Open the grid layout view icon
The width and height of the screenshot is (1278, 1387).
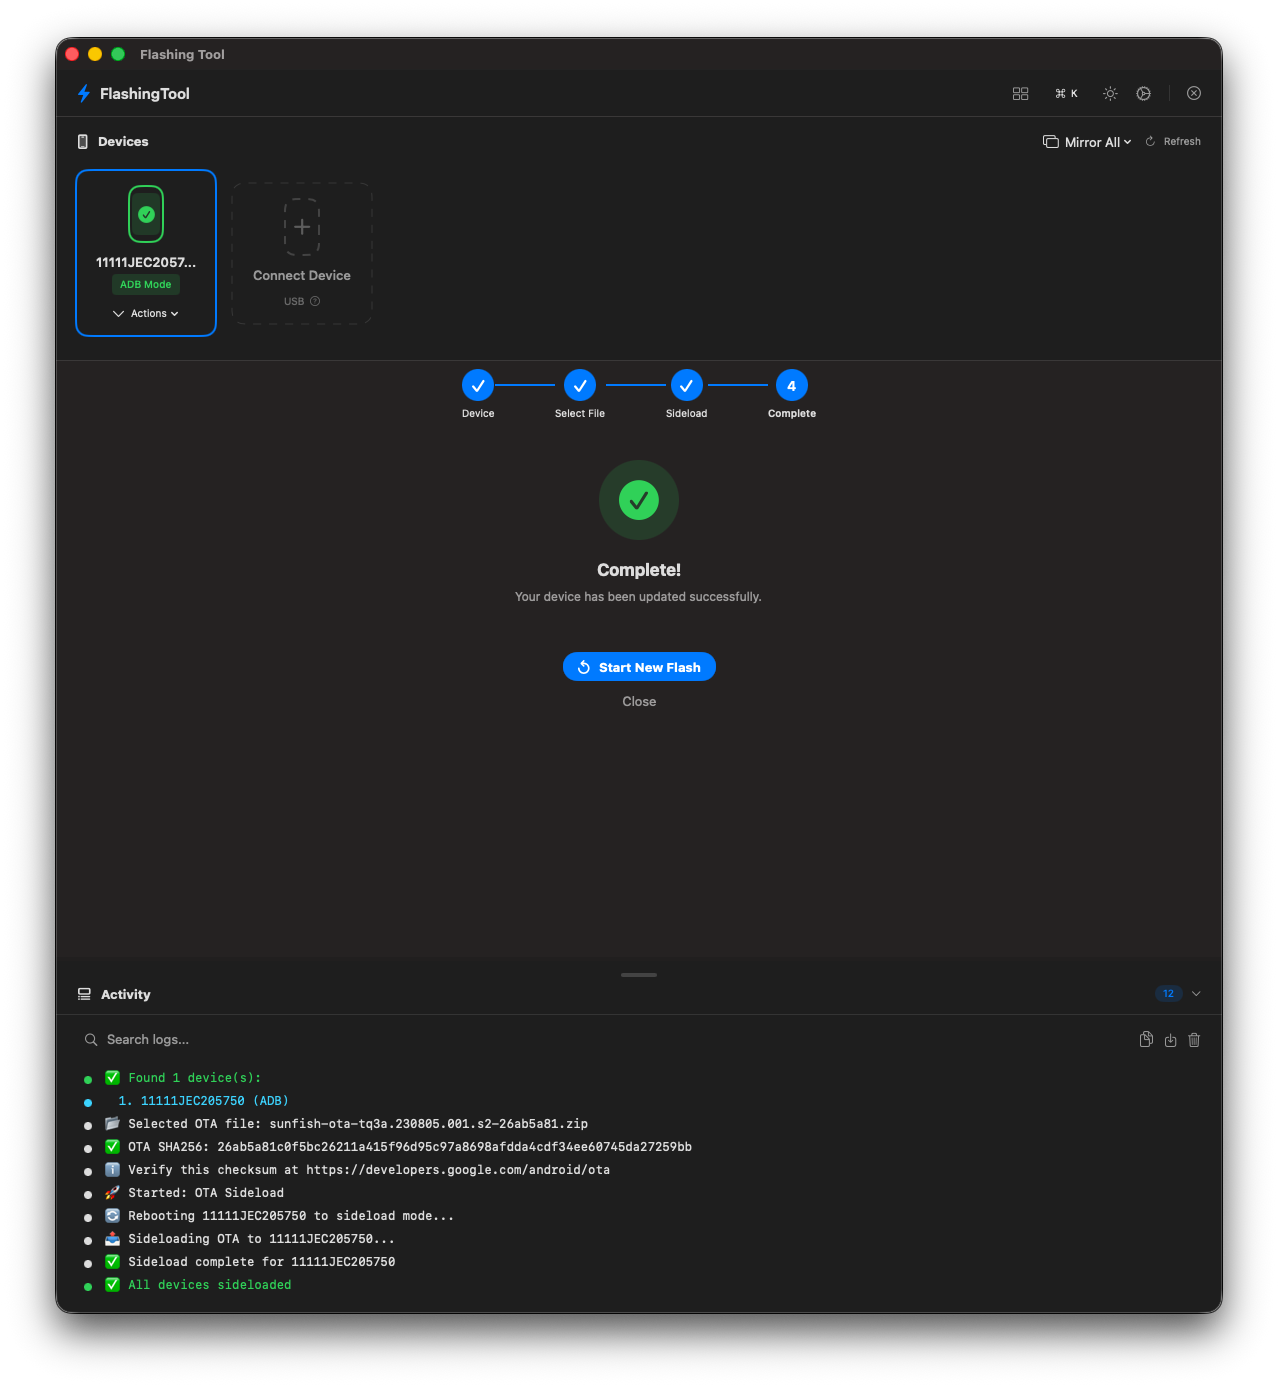(x=1020, y=93)
